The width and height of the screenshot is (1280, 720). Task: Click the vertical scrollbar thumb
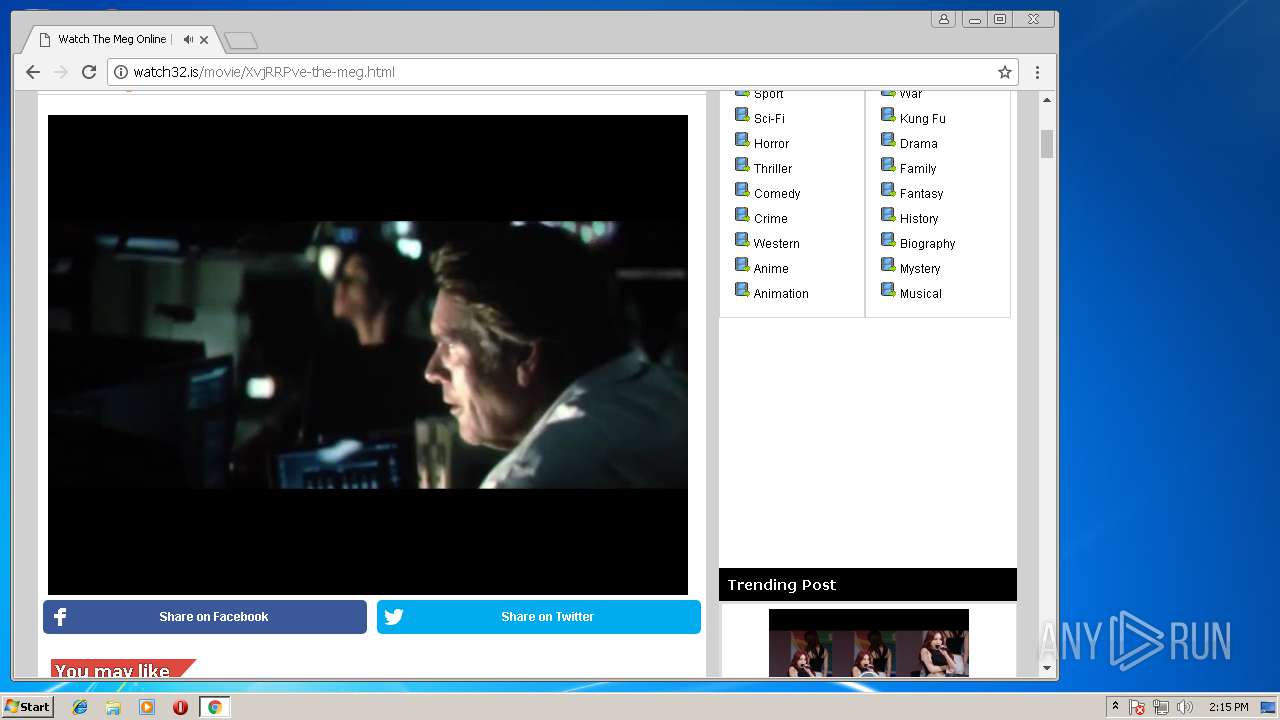click(x=1047, y=144)
